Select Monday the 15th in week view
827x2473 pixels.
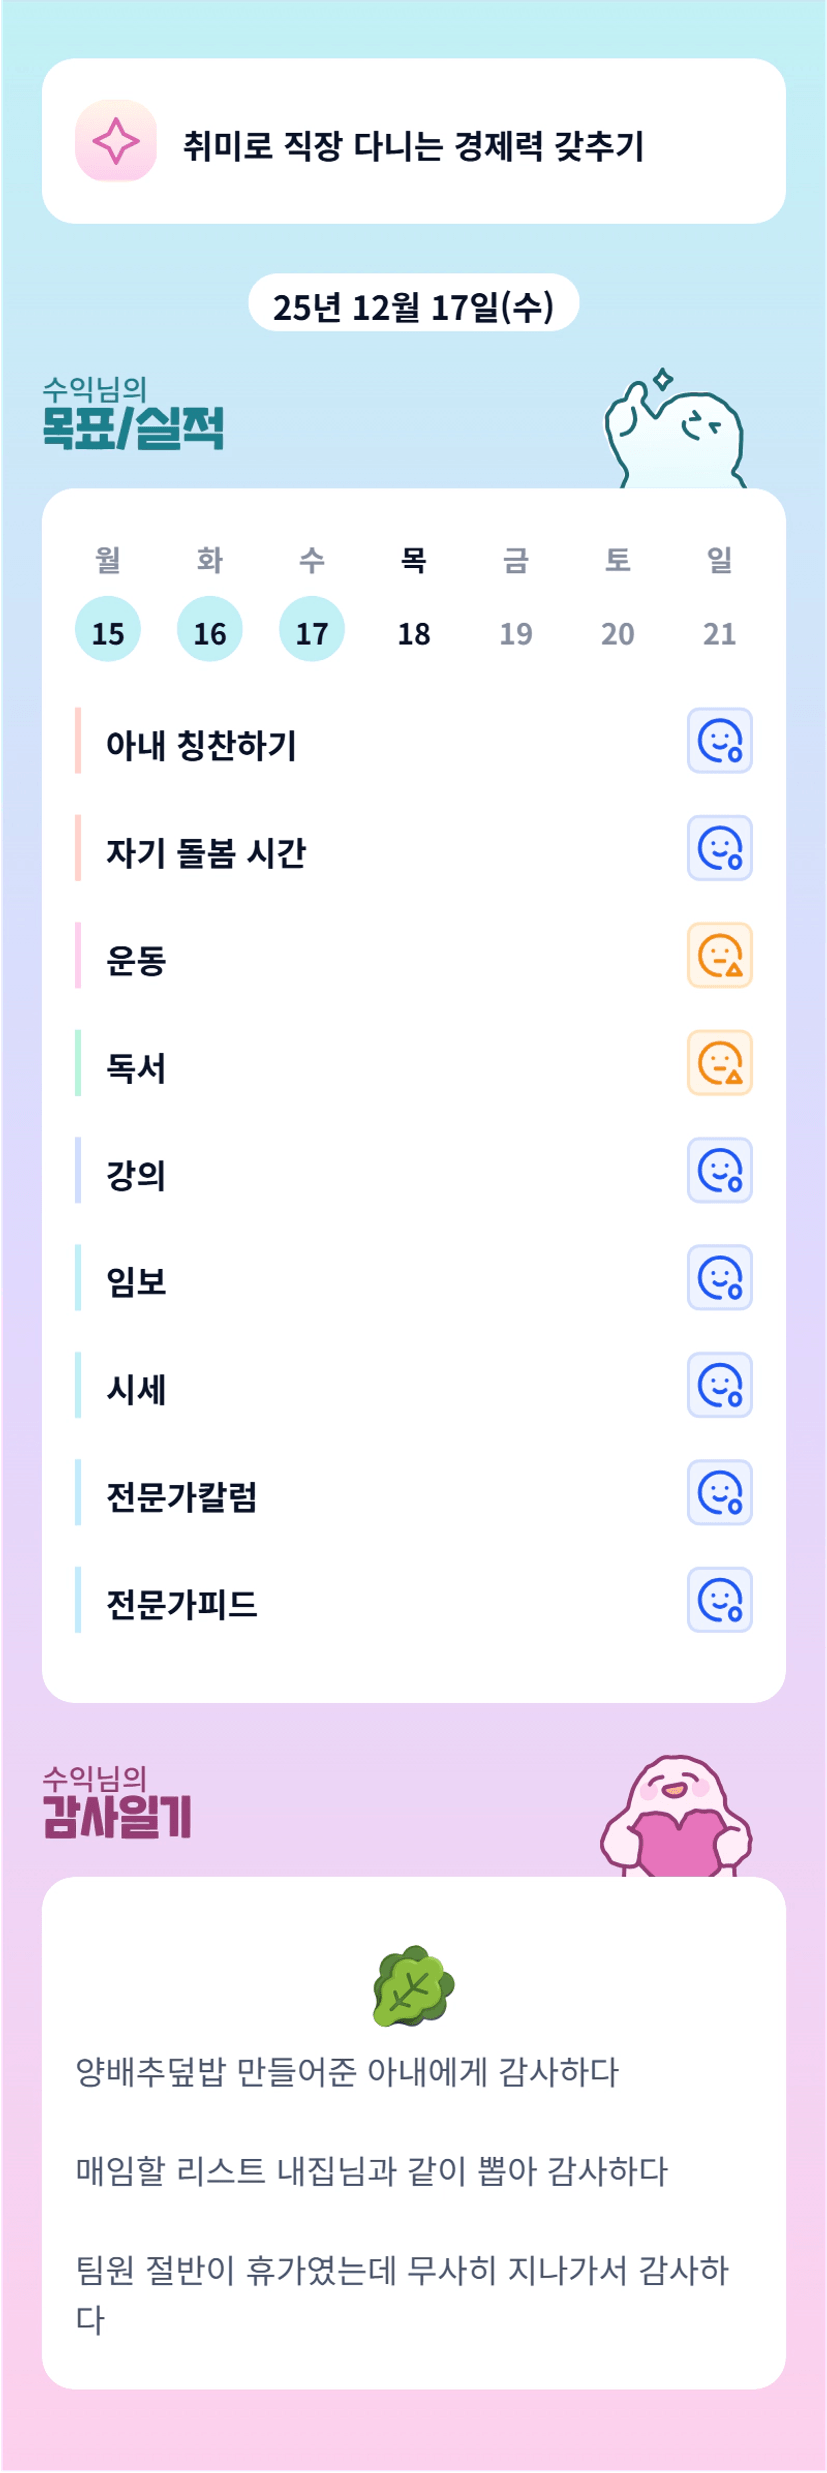tap(108, 630)
